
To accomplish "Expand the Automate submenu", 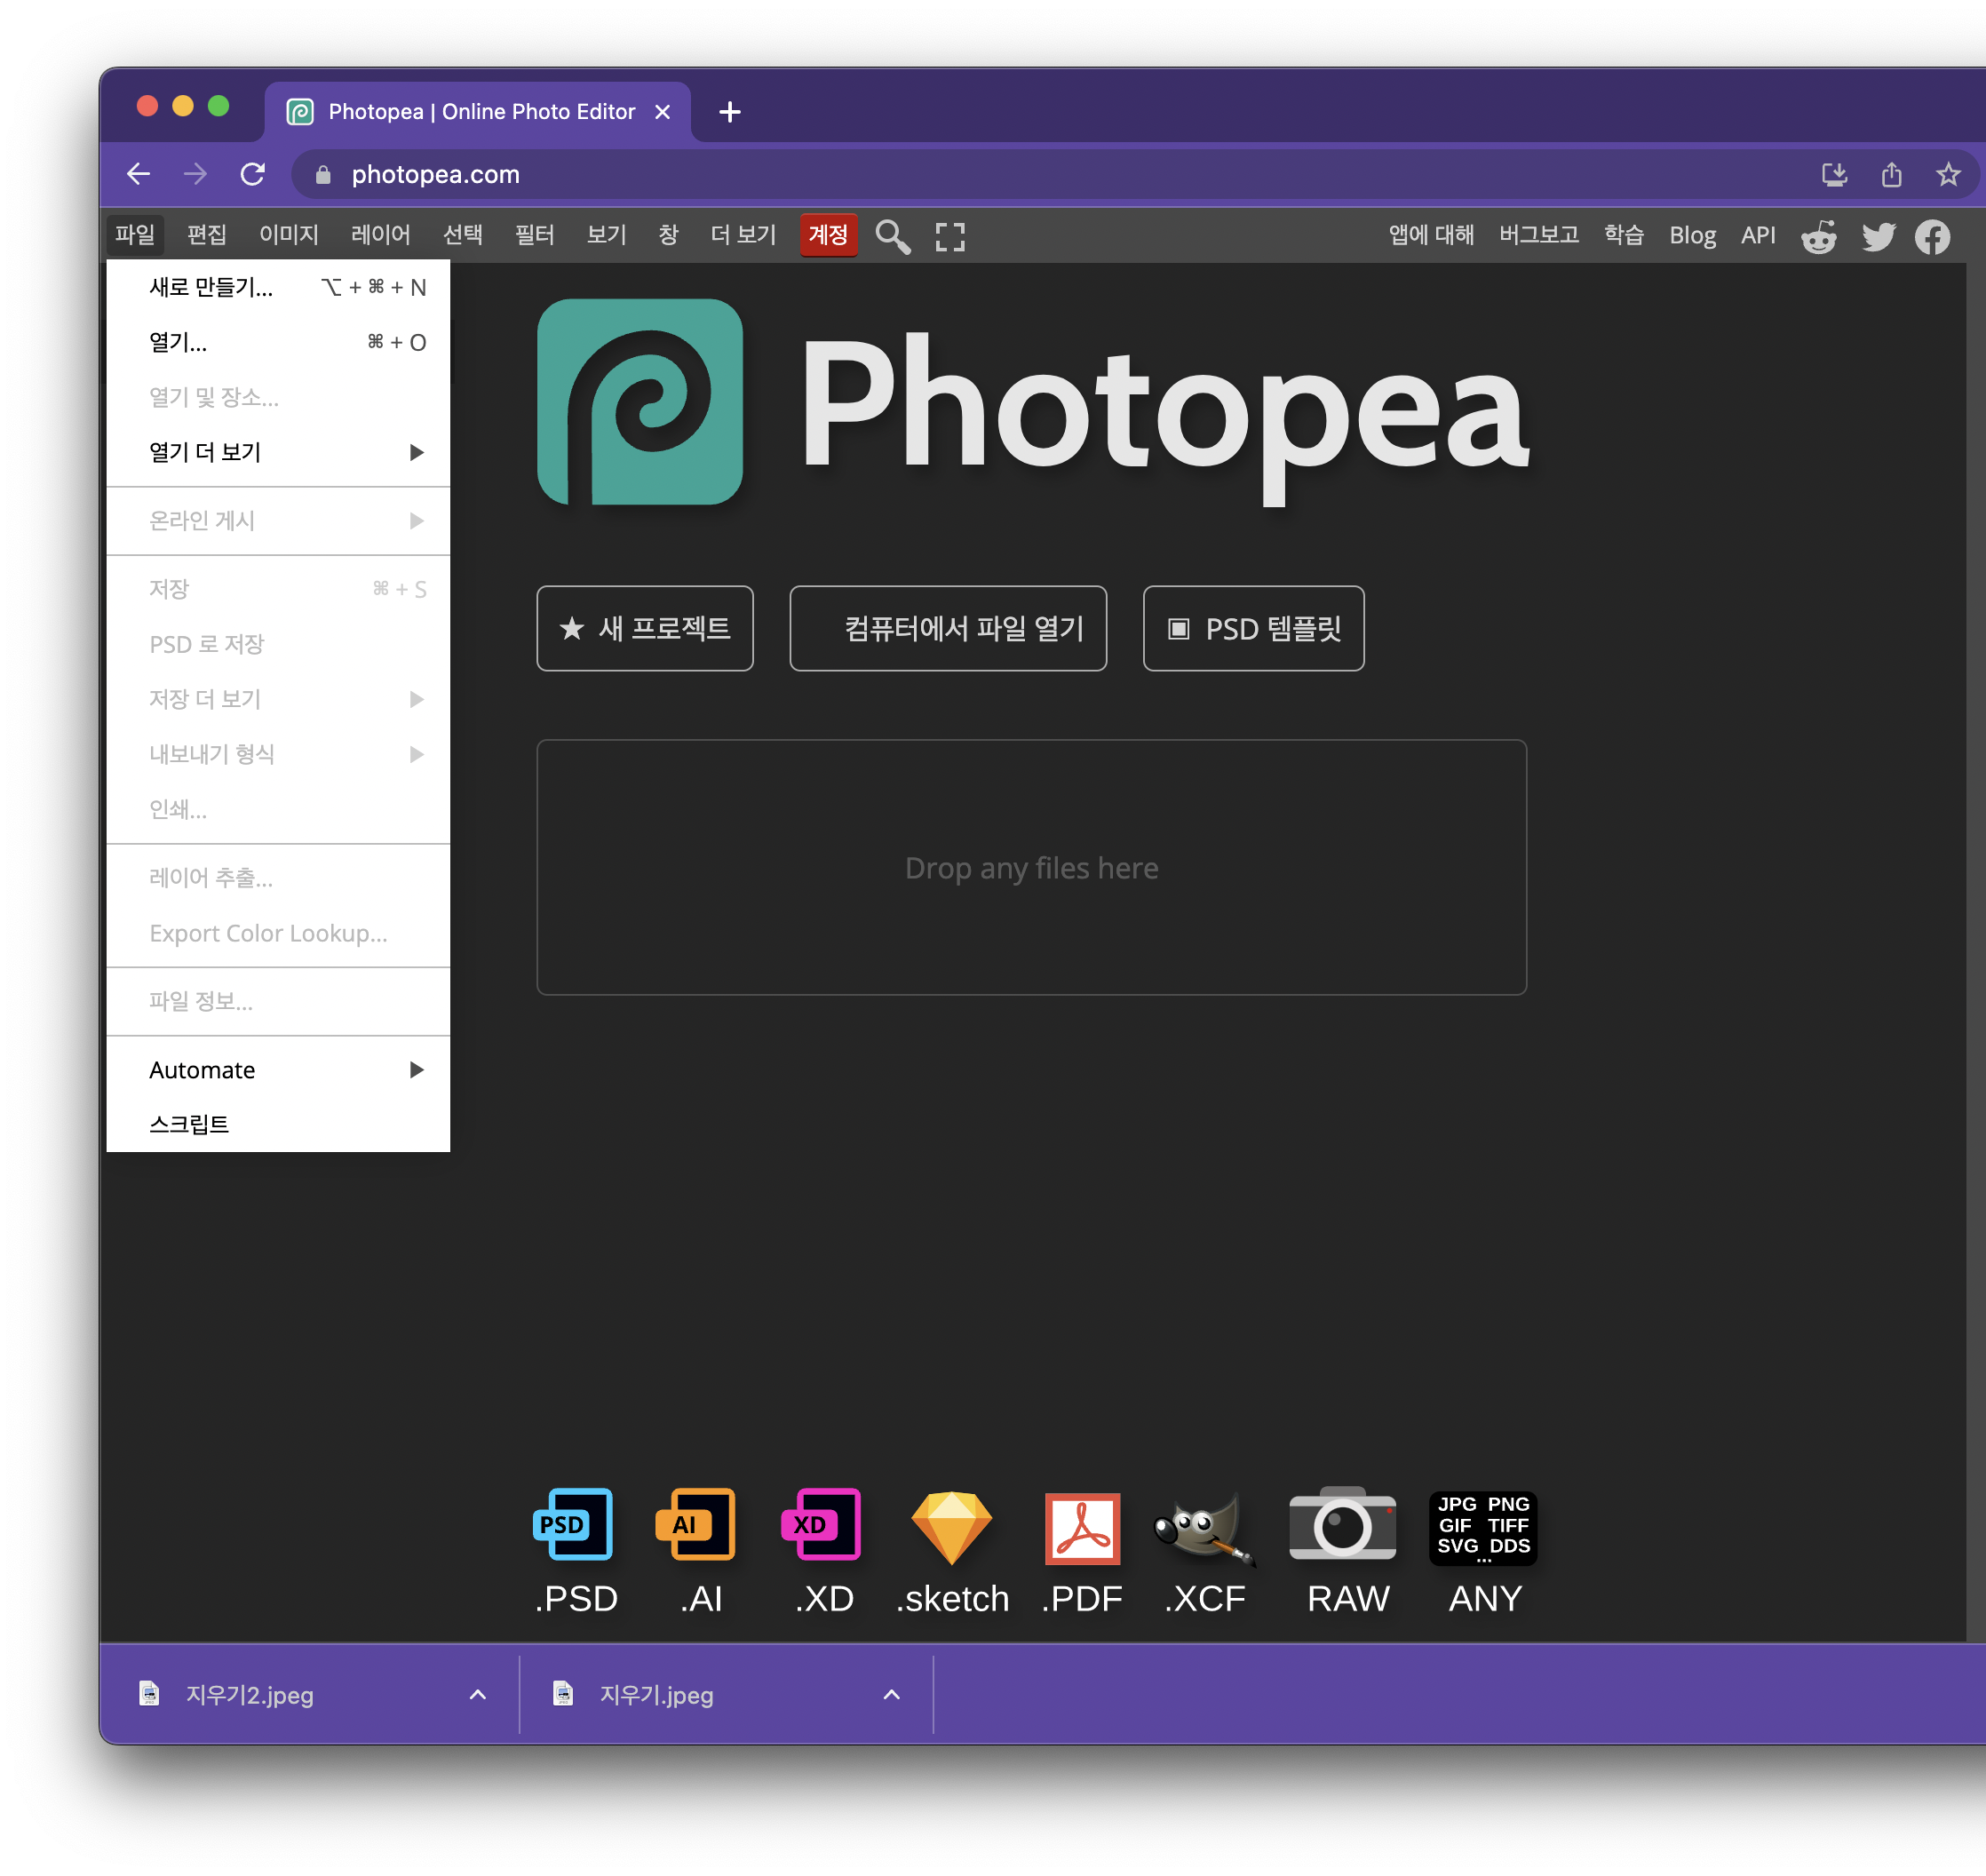I will 278,1070.
